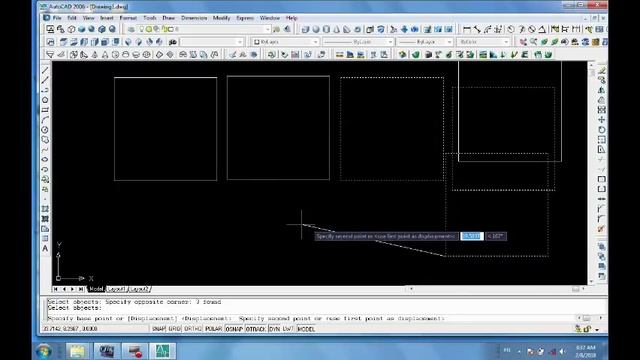This screenshot has height=360, width=640.
Task: Click the coordinates readout in status bar
Action: 70,329
